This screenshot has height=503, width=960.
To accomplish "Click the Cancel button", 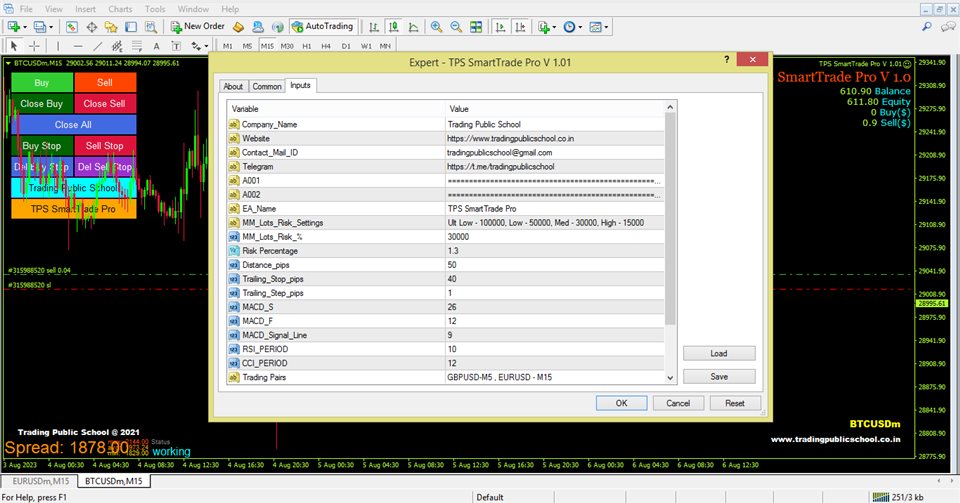I will [x=678, y=403].
